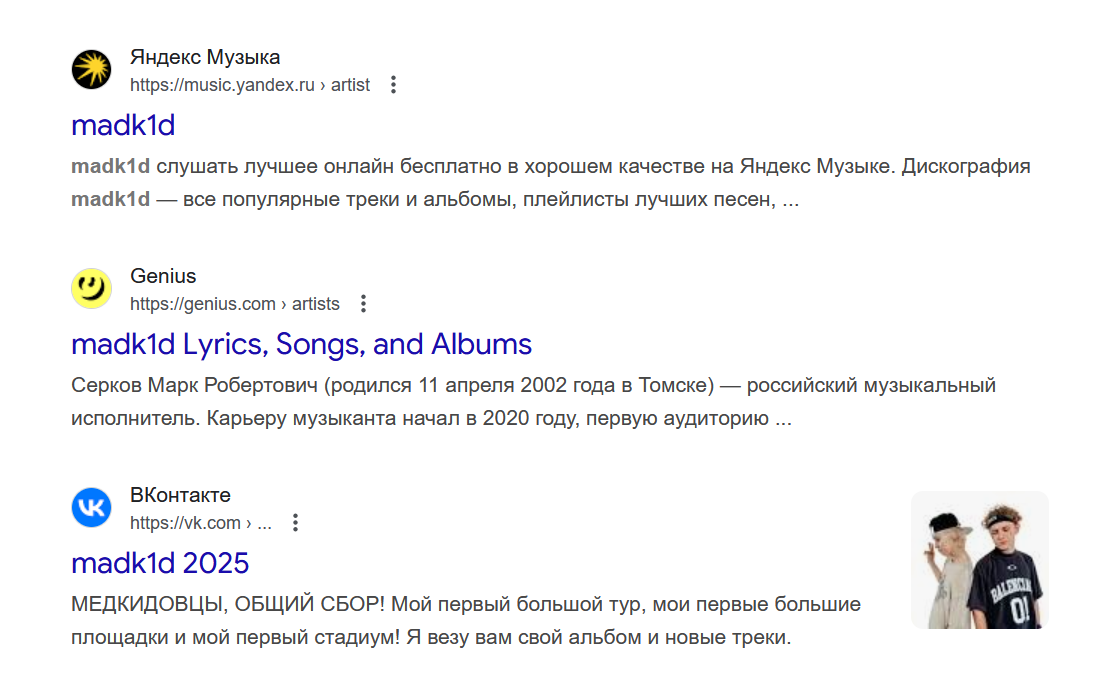1095x685 pixels.
Task: Open three-dot menu beside genius.com URL
Action: tap(363, 304)
